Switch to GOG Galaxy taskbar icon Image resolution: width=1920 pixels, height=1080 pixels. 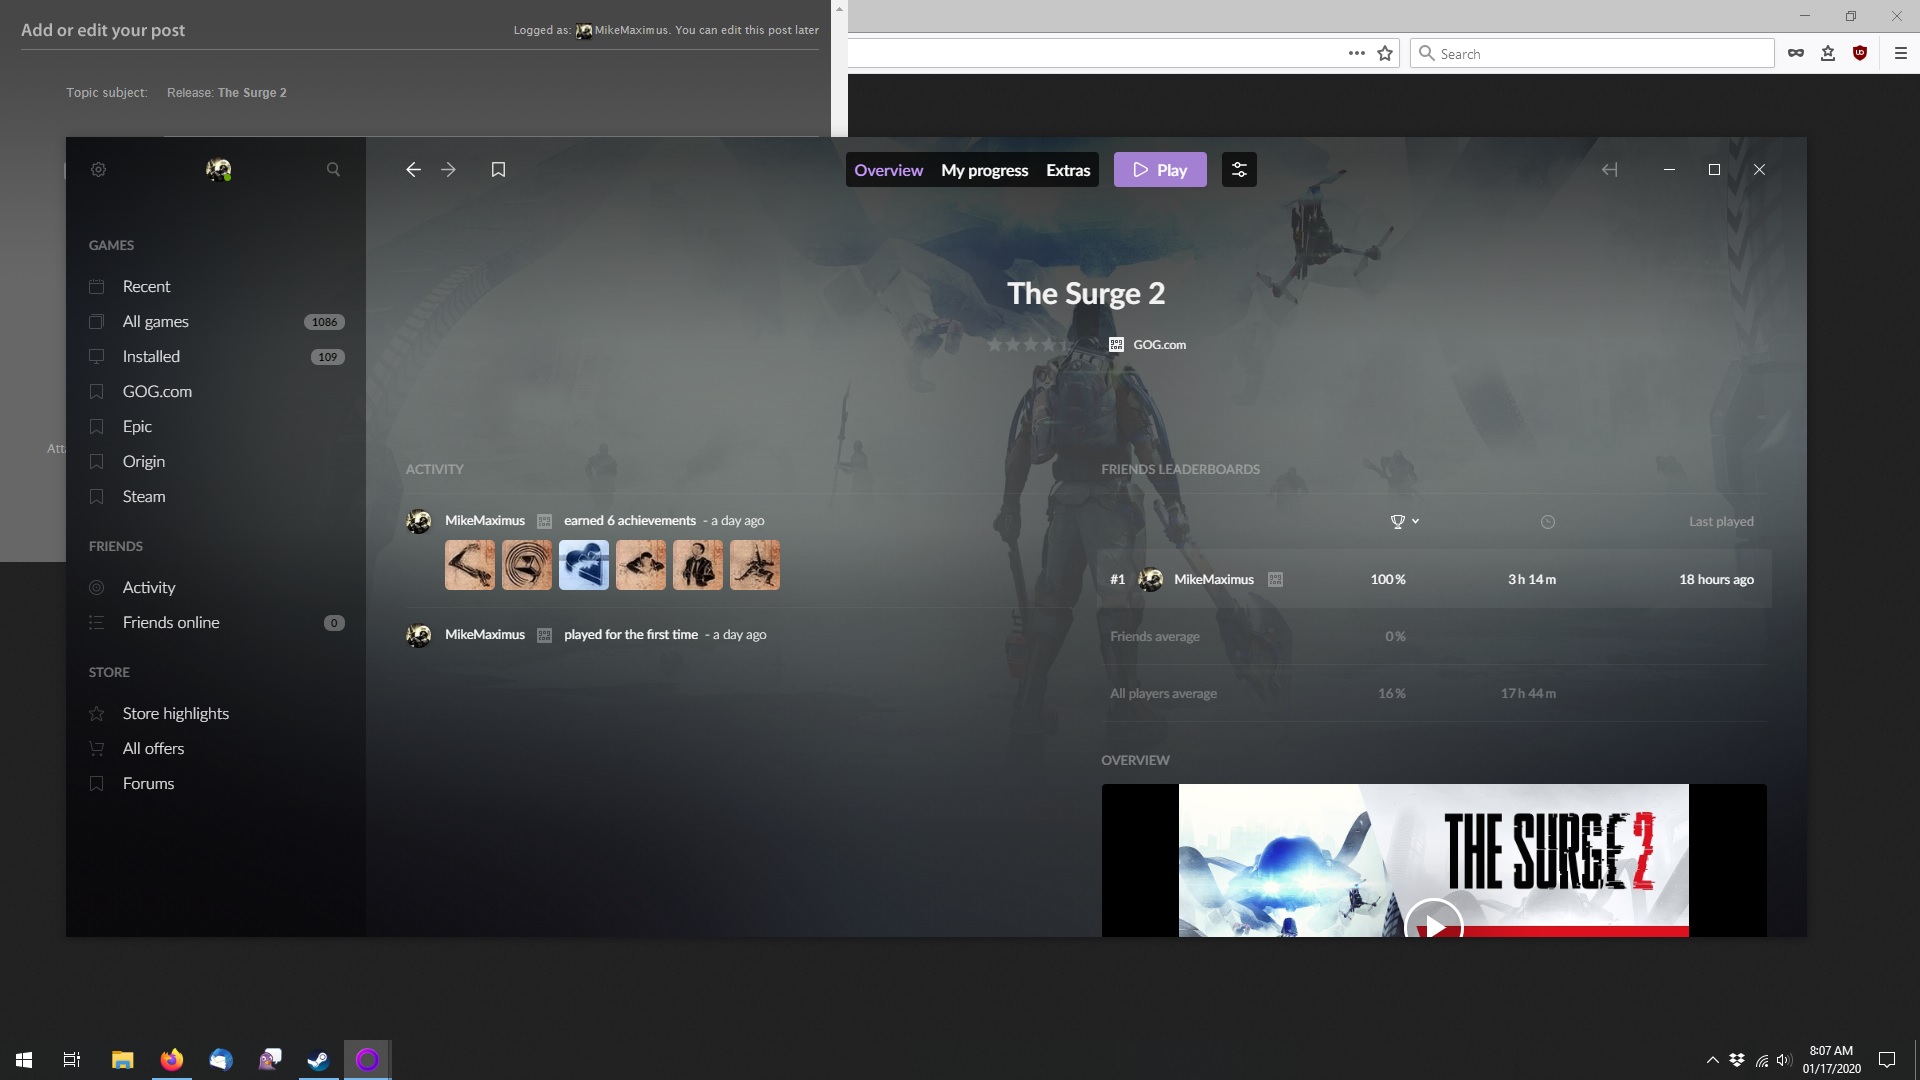pos(367,1060)
